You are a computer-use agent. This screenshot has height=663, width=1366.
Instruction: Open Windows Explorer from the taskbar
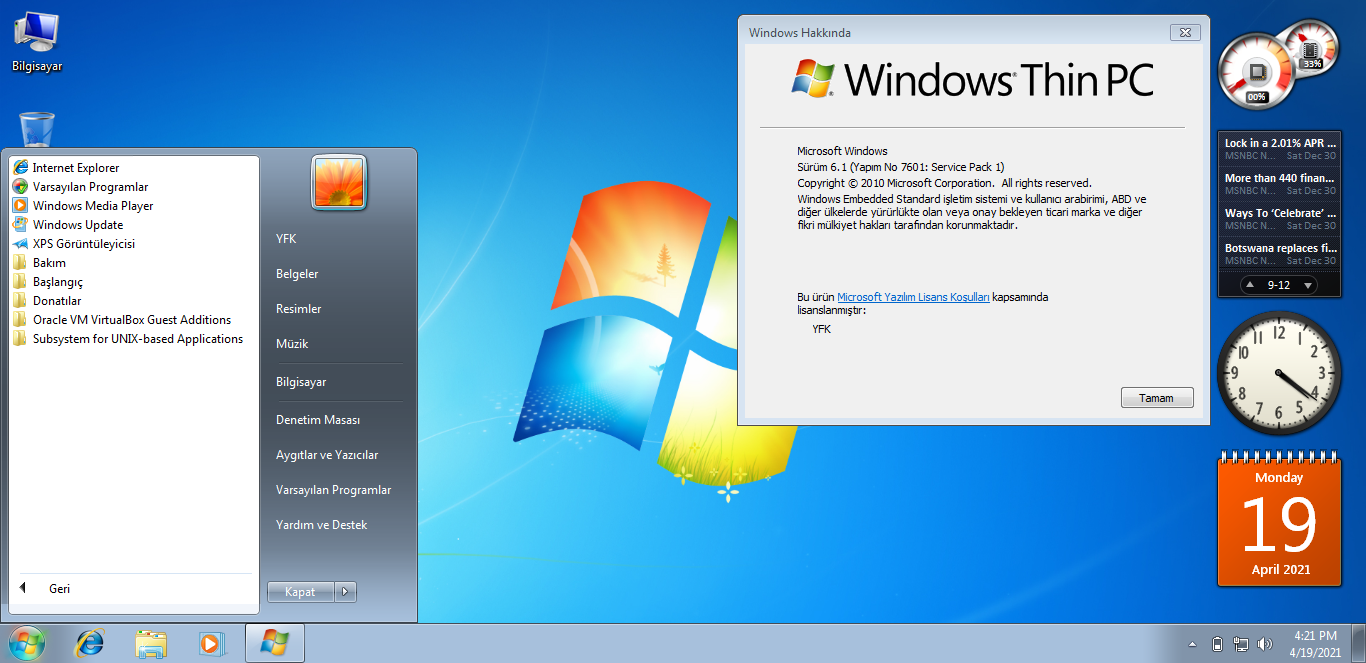point(151,643)
